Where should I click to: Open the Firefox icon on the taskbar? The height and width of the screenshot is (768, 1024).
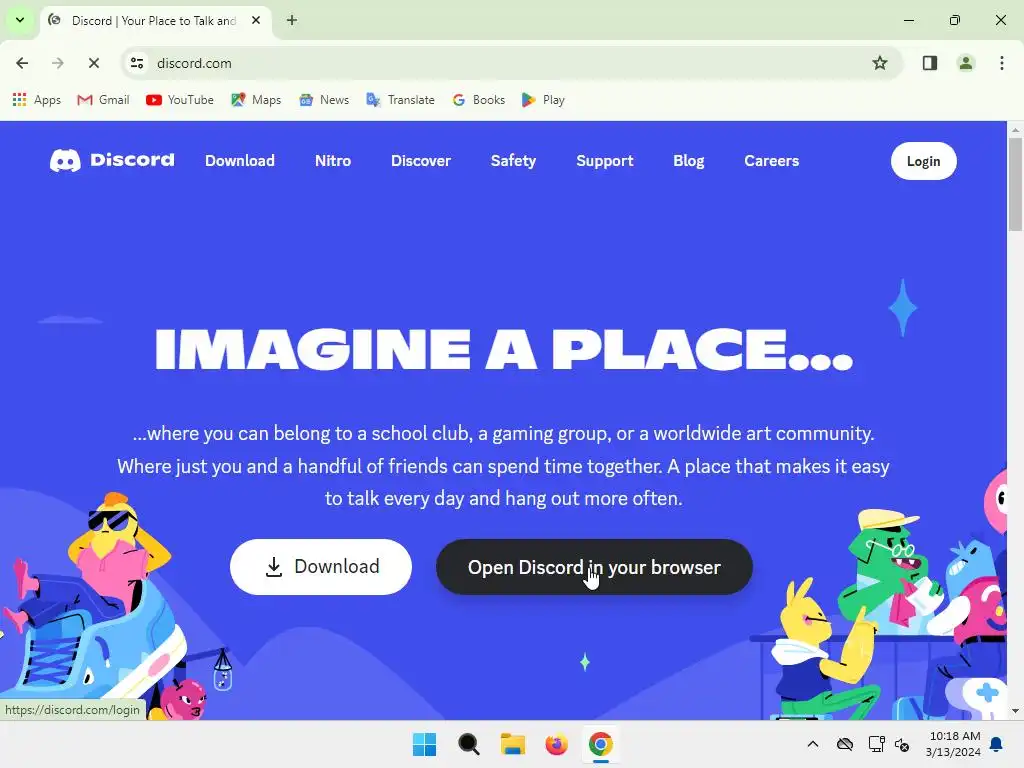click(x=556, y=744)
